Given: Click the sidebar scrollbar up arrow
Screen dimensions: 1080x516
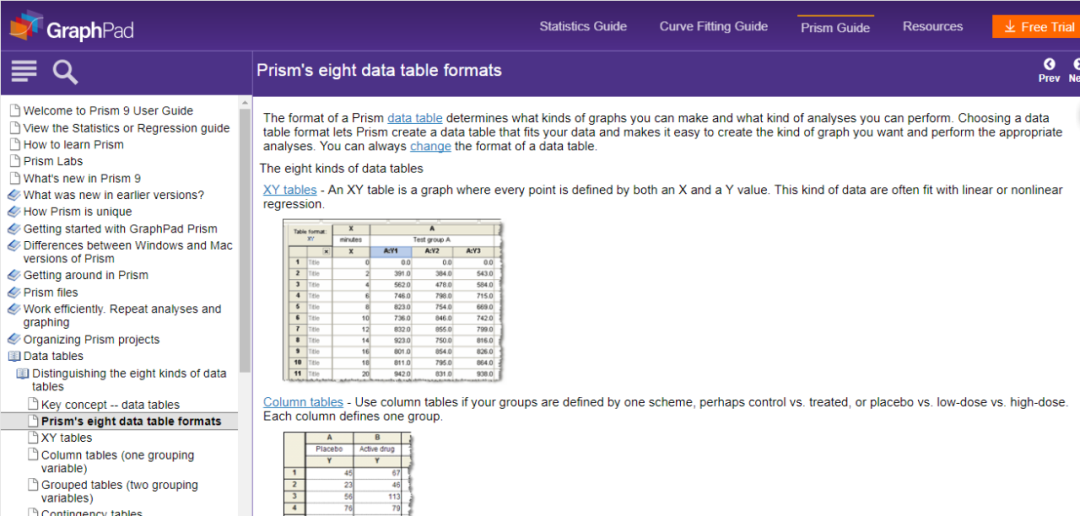Looking at the screenshot, I should 245,103.
